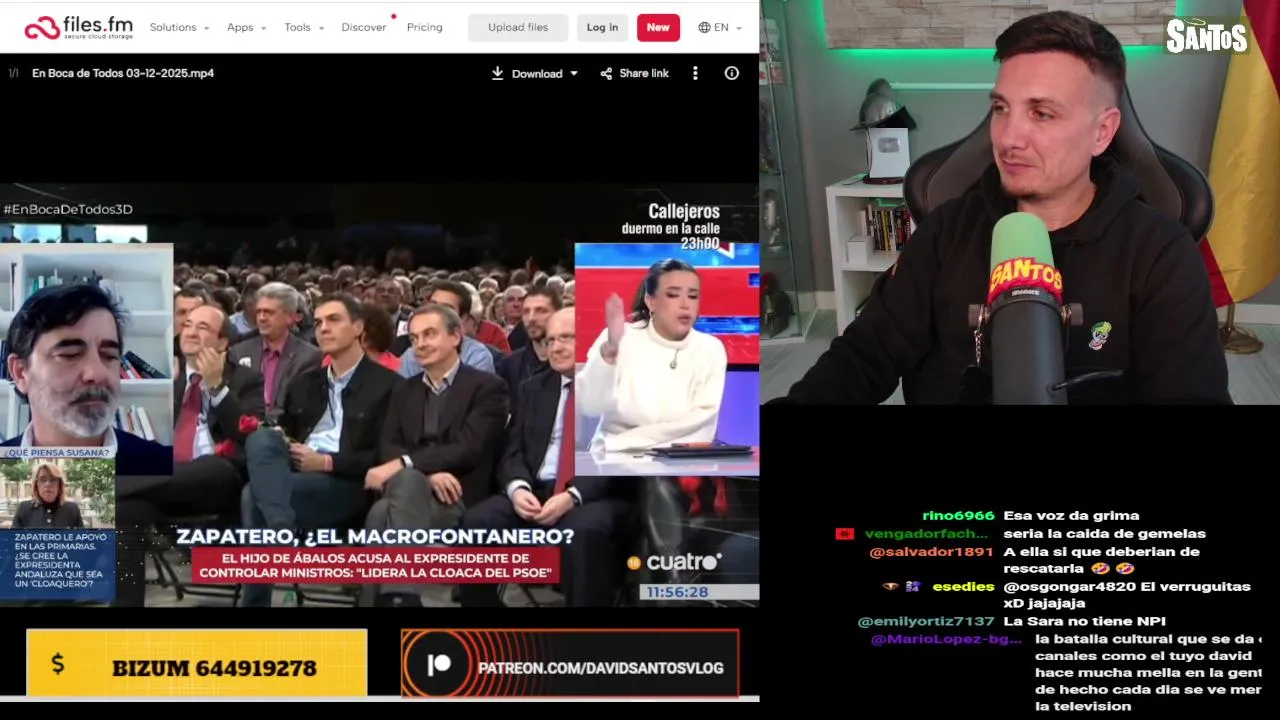
Task: Click the Share link label
Action: (644, 73)
